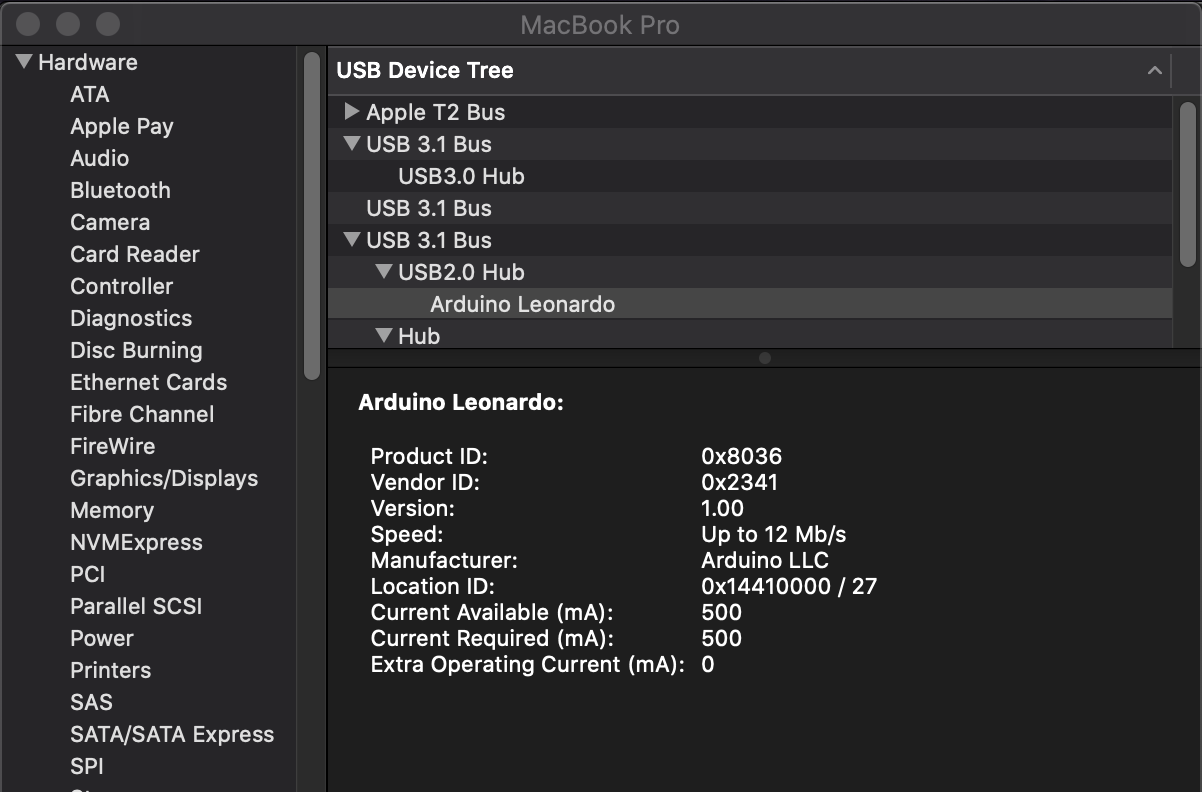Select Disc Burning category
The height and width of the screenshot is (792, 1202).
pyautogui.click(x=136, y=350)
